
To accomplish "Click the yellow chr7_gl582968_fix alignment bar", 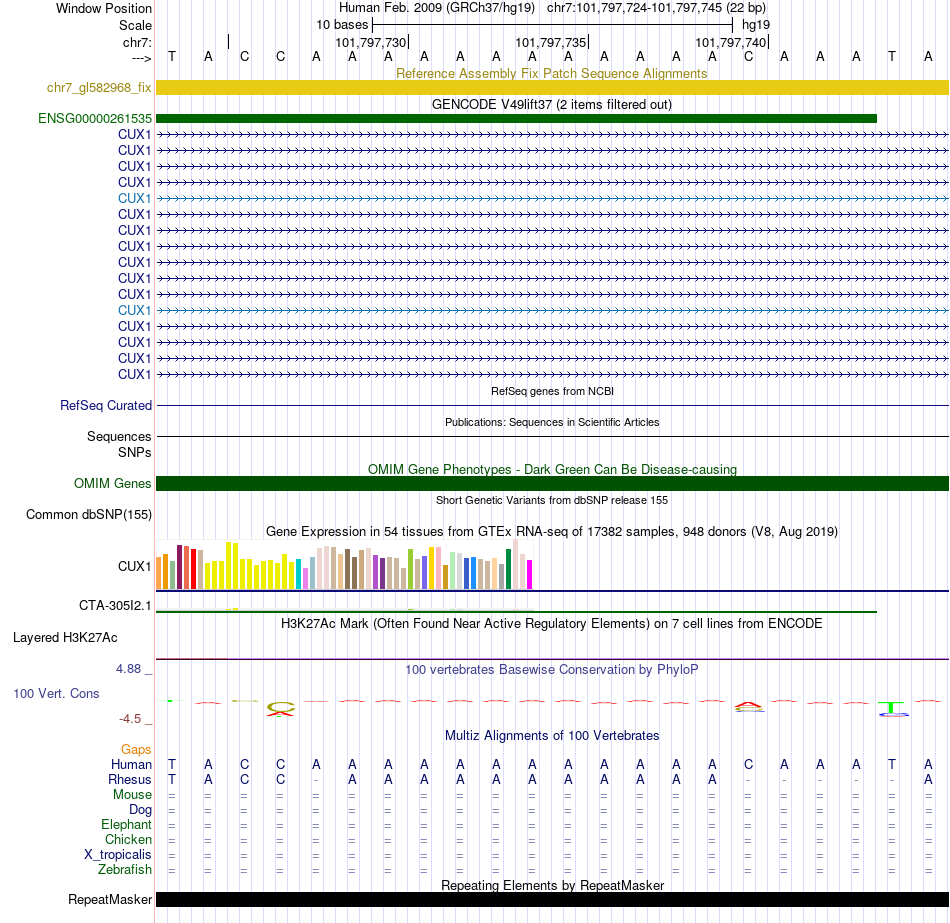I will tap(552, 87).
